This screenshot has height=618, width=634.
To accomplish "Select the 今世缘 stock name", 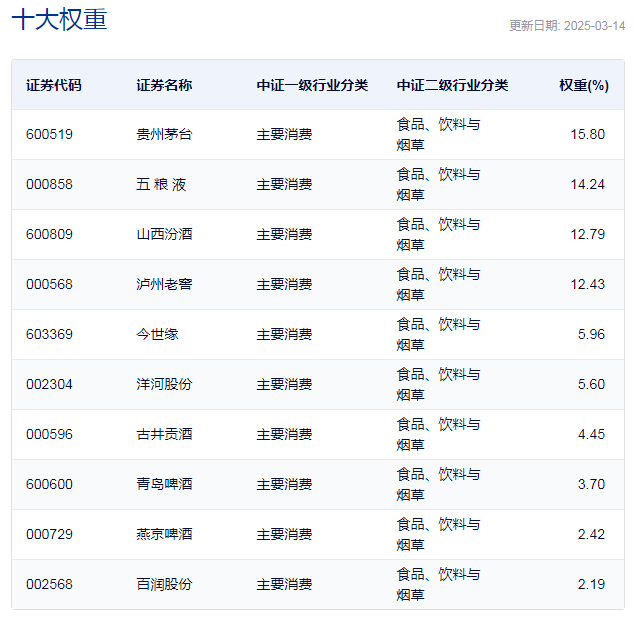I will point(157,334).
